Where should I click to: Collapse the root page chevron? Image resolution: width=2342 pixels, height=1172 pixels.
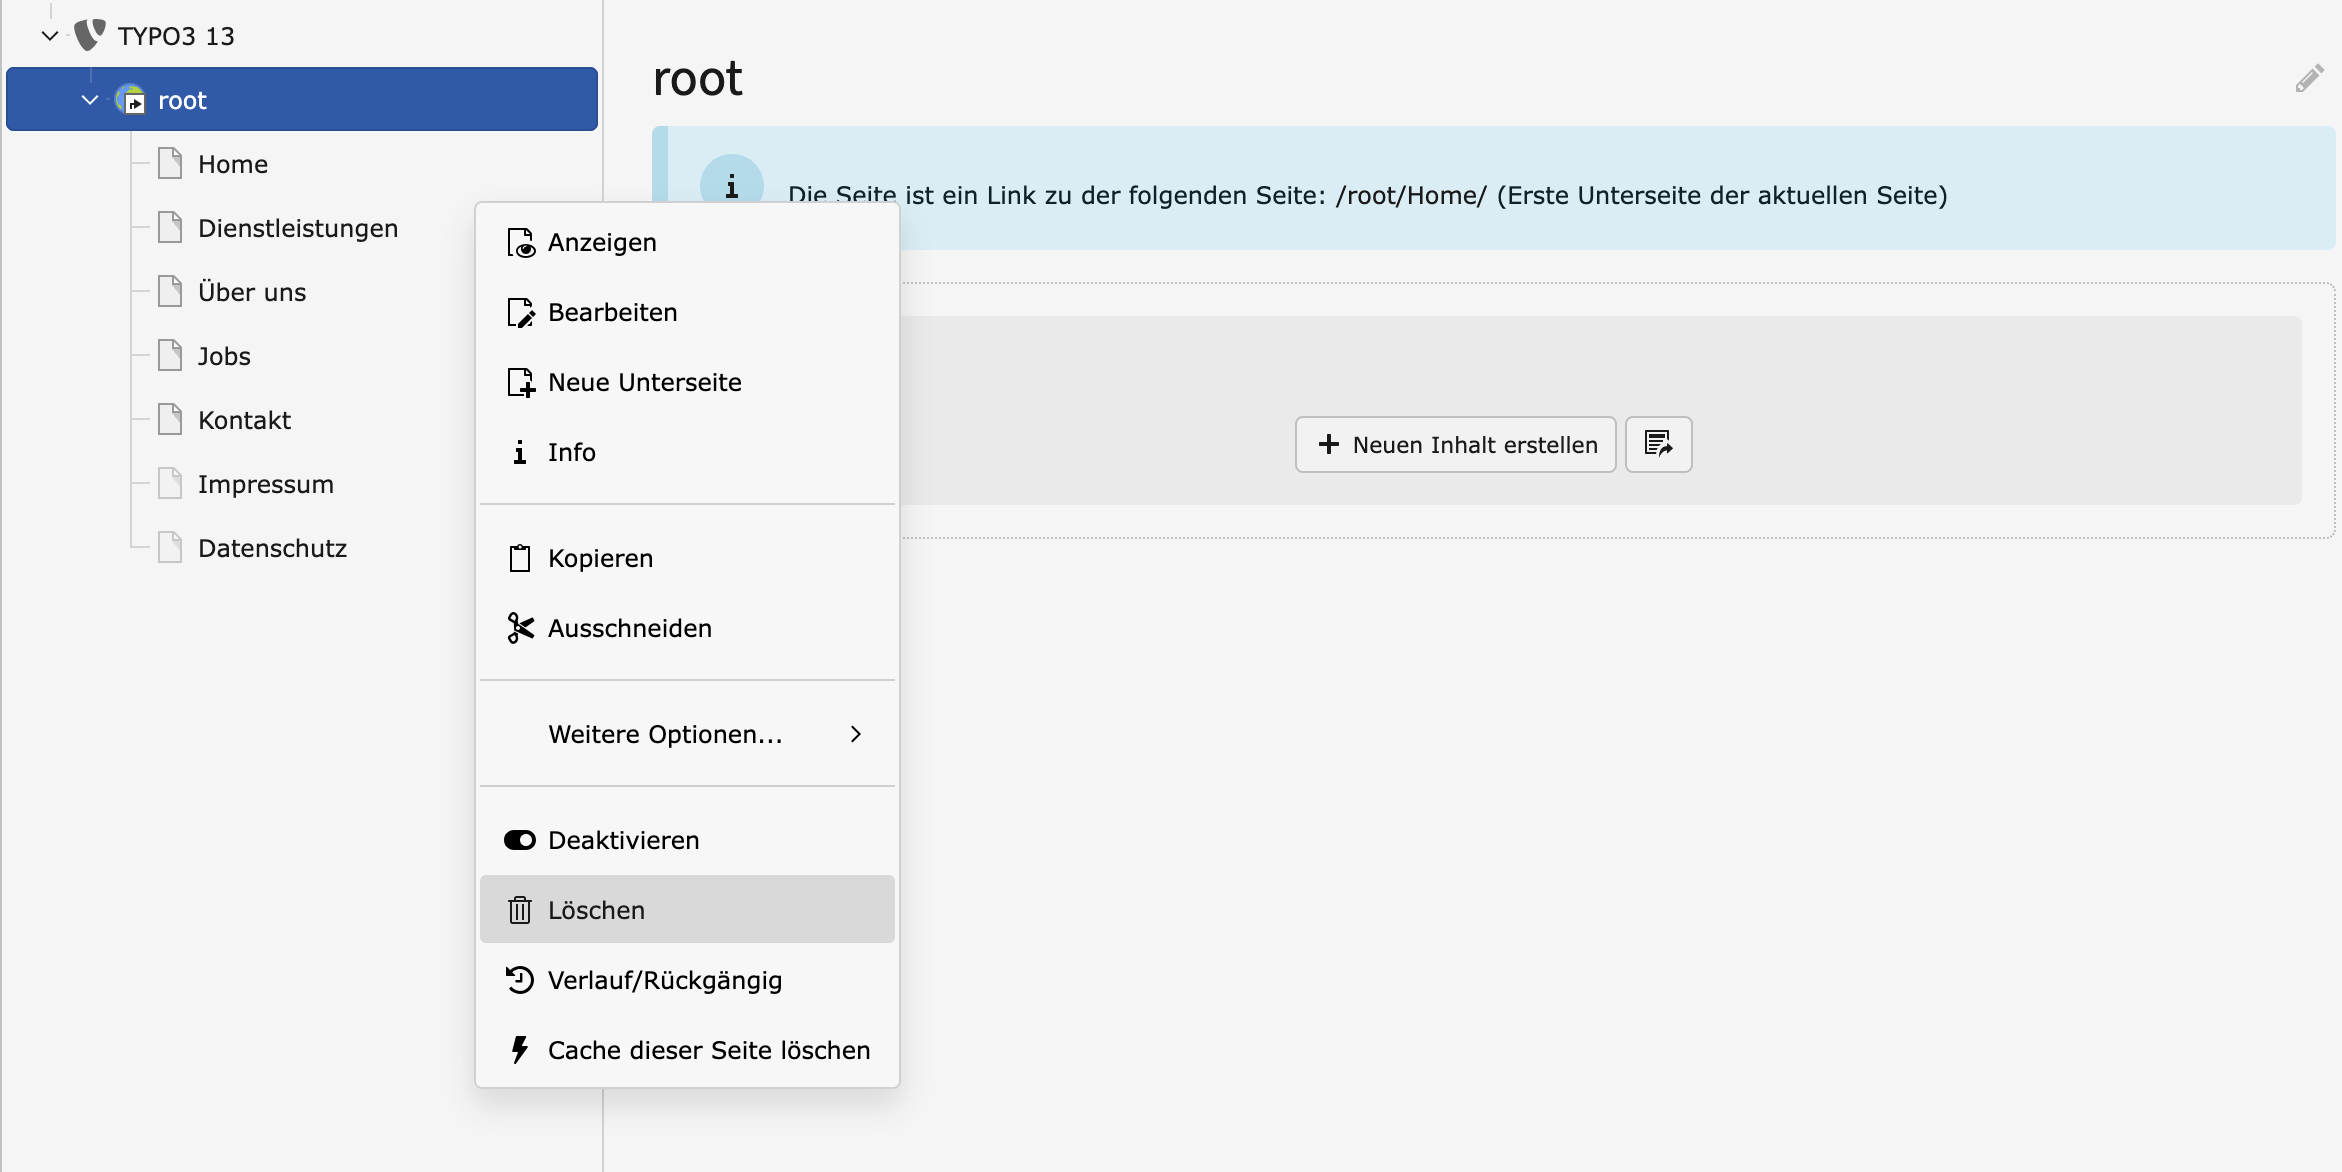coord(90,100)
